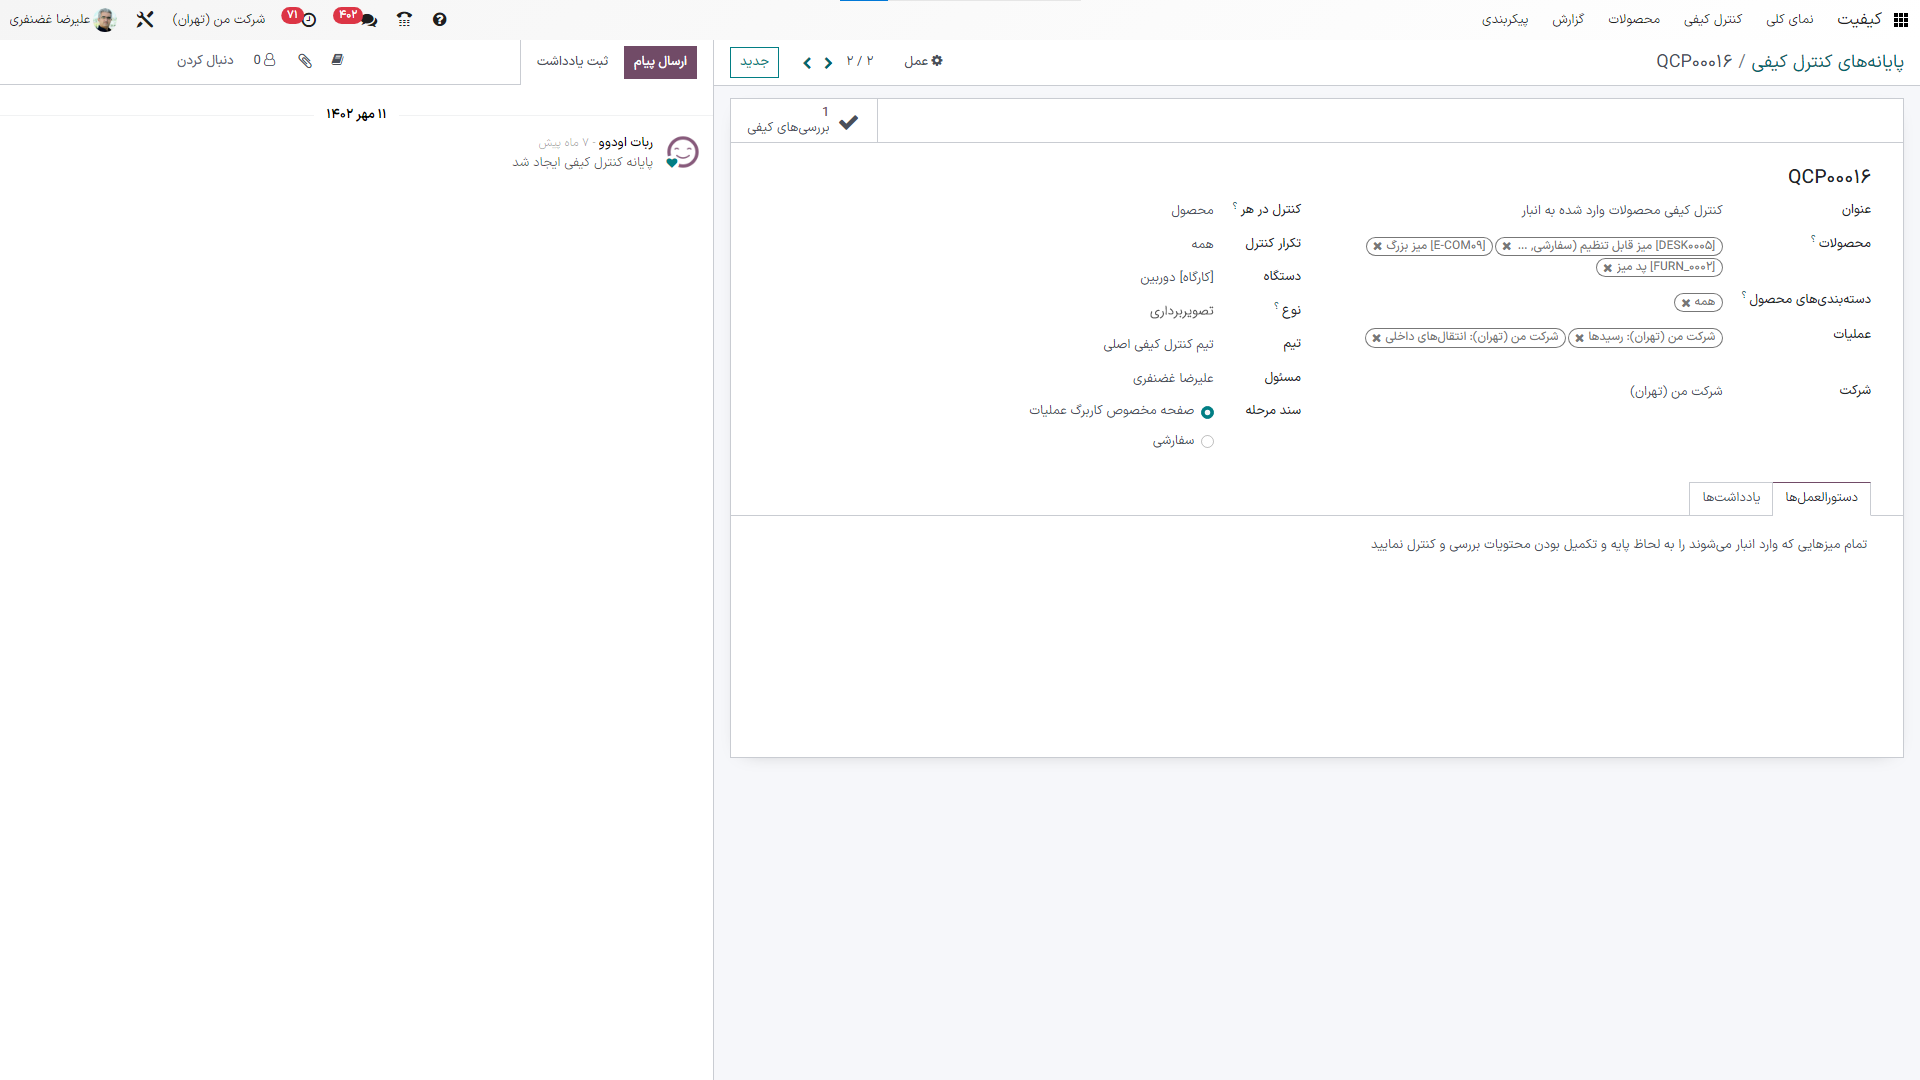This screenshot has height=1080, width=1920.
Task: Open the 'پیکربندی' menu
Action: (1504, 19)
